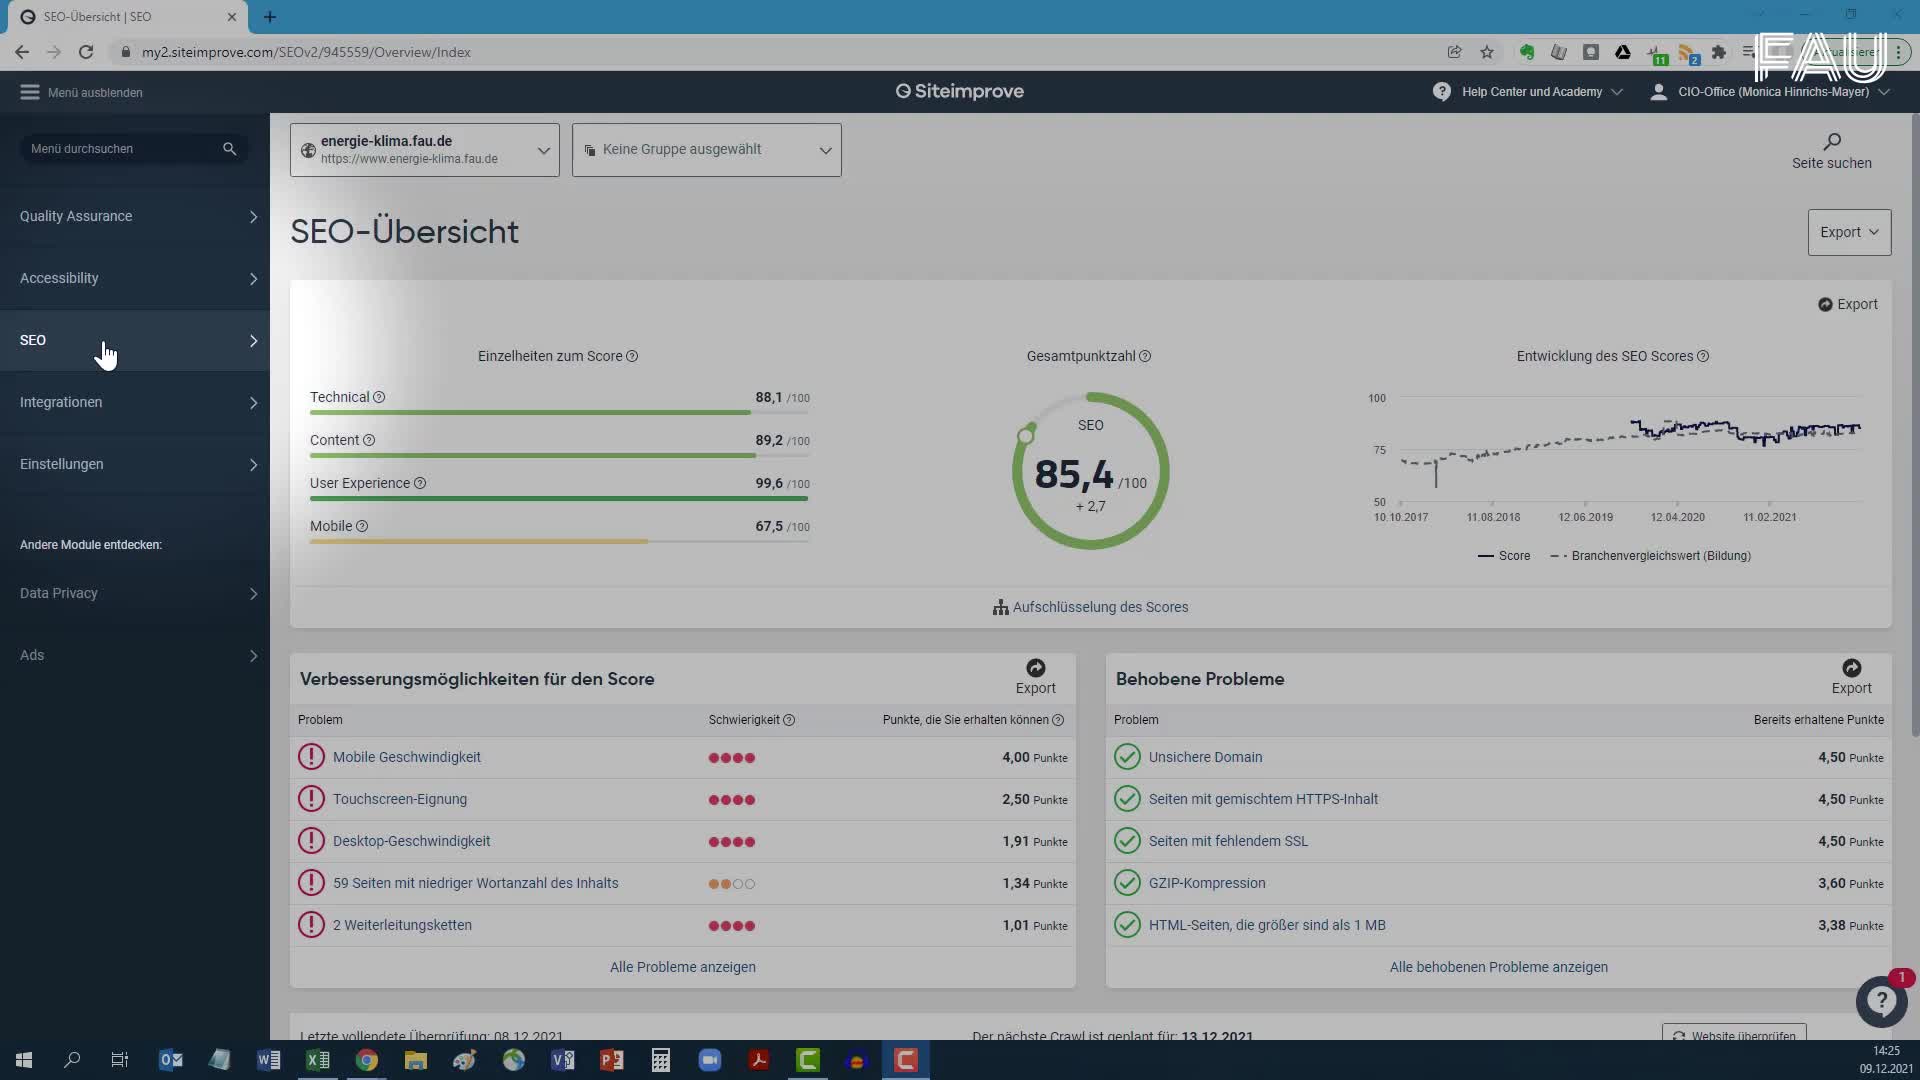Click Export icon in Verbesserungsmöglichkeiten panel

1035,668
